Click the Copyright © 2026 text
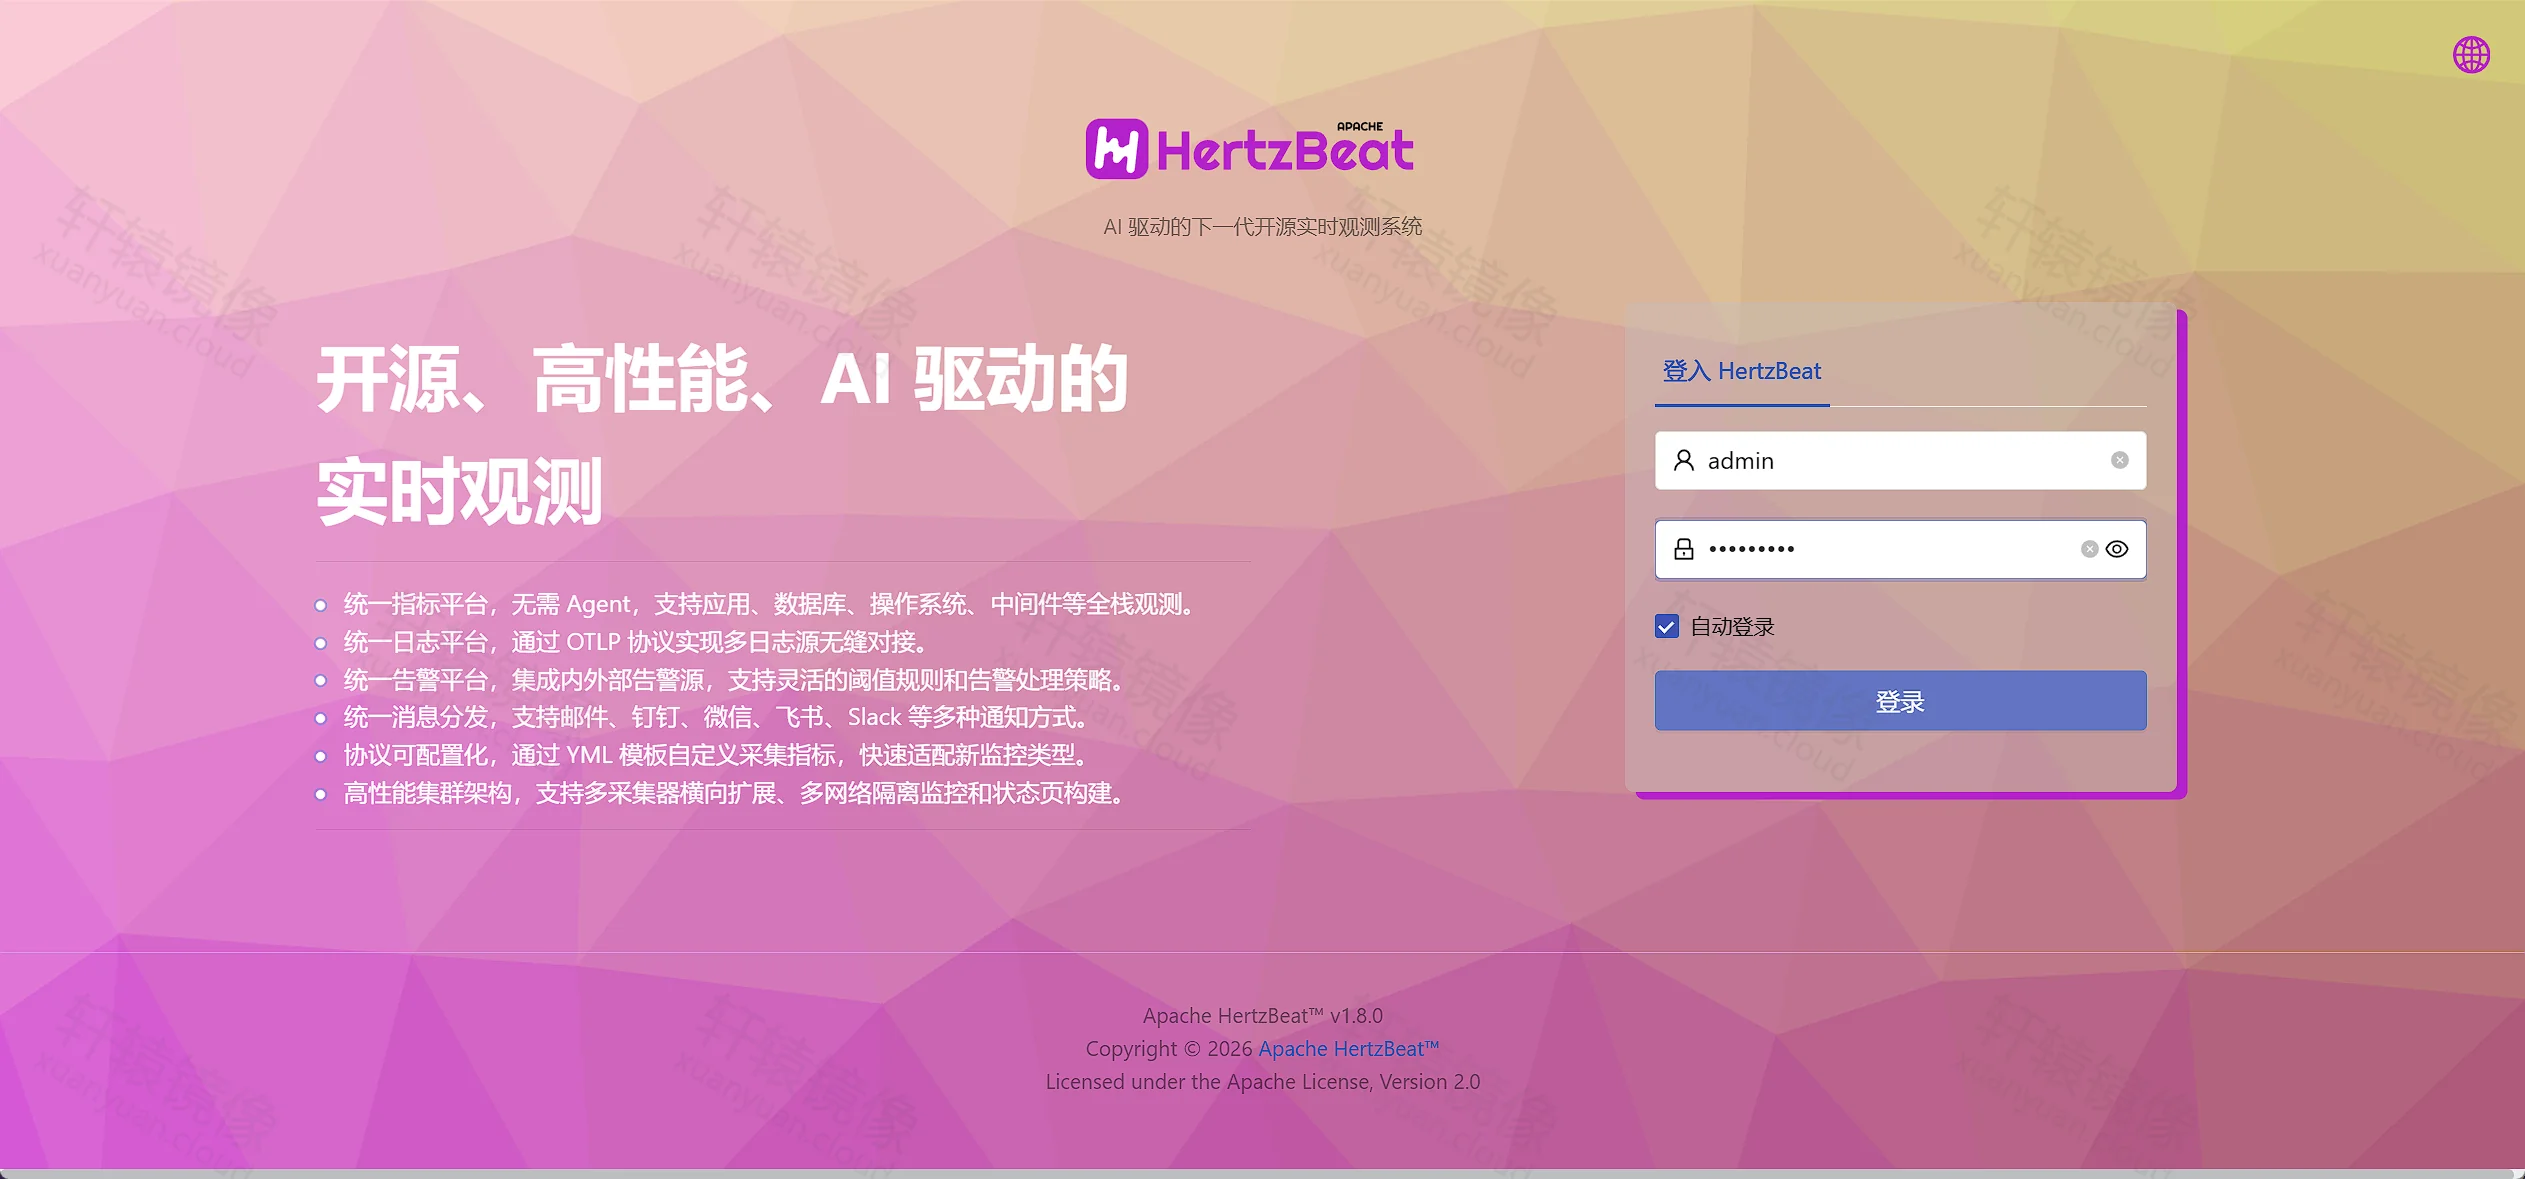The height and width of the screenshot is (1179, 2525). pos(1169,1049)
